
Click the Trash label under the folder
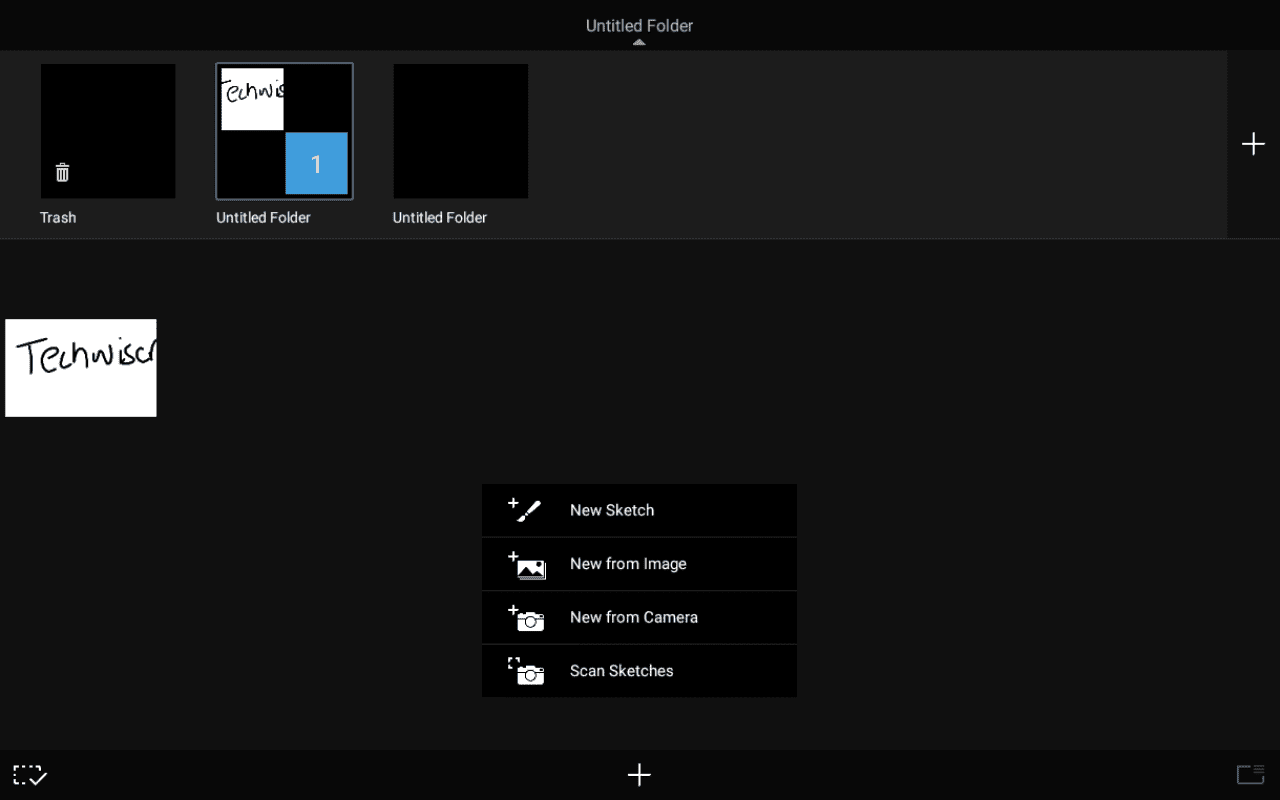(58, 217)
